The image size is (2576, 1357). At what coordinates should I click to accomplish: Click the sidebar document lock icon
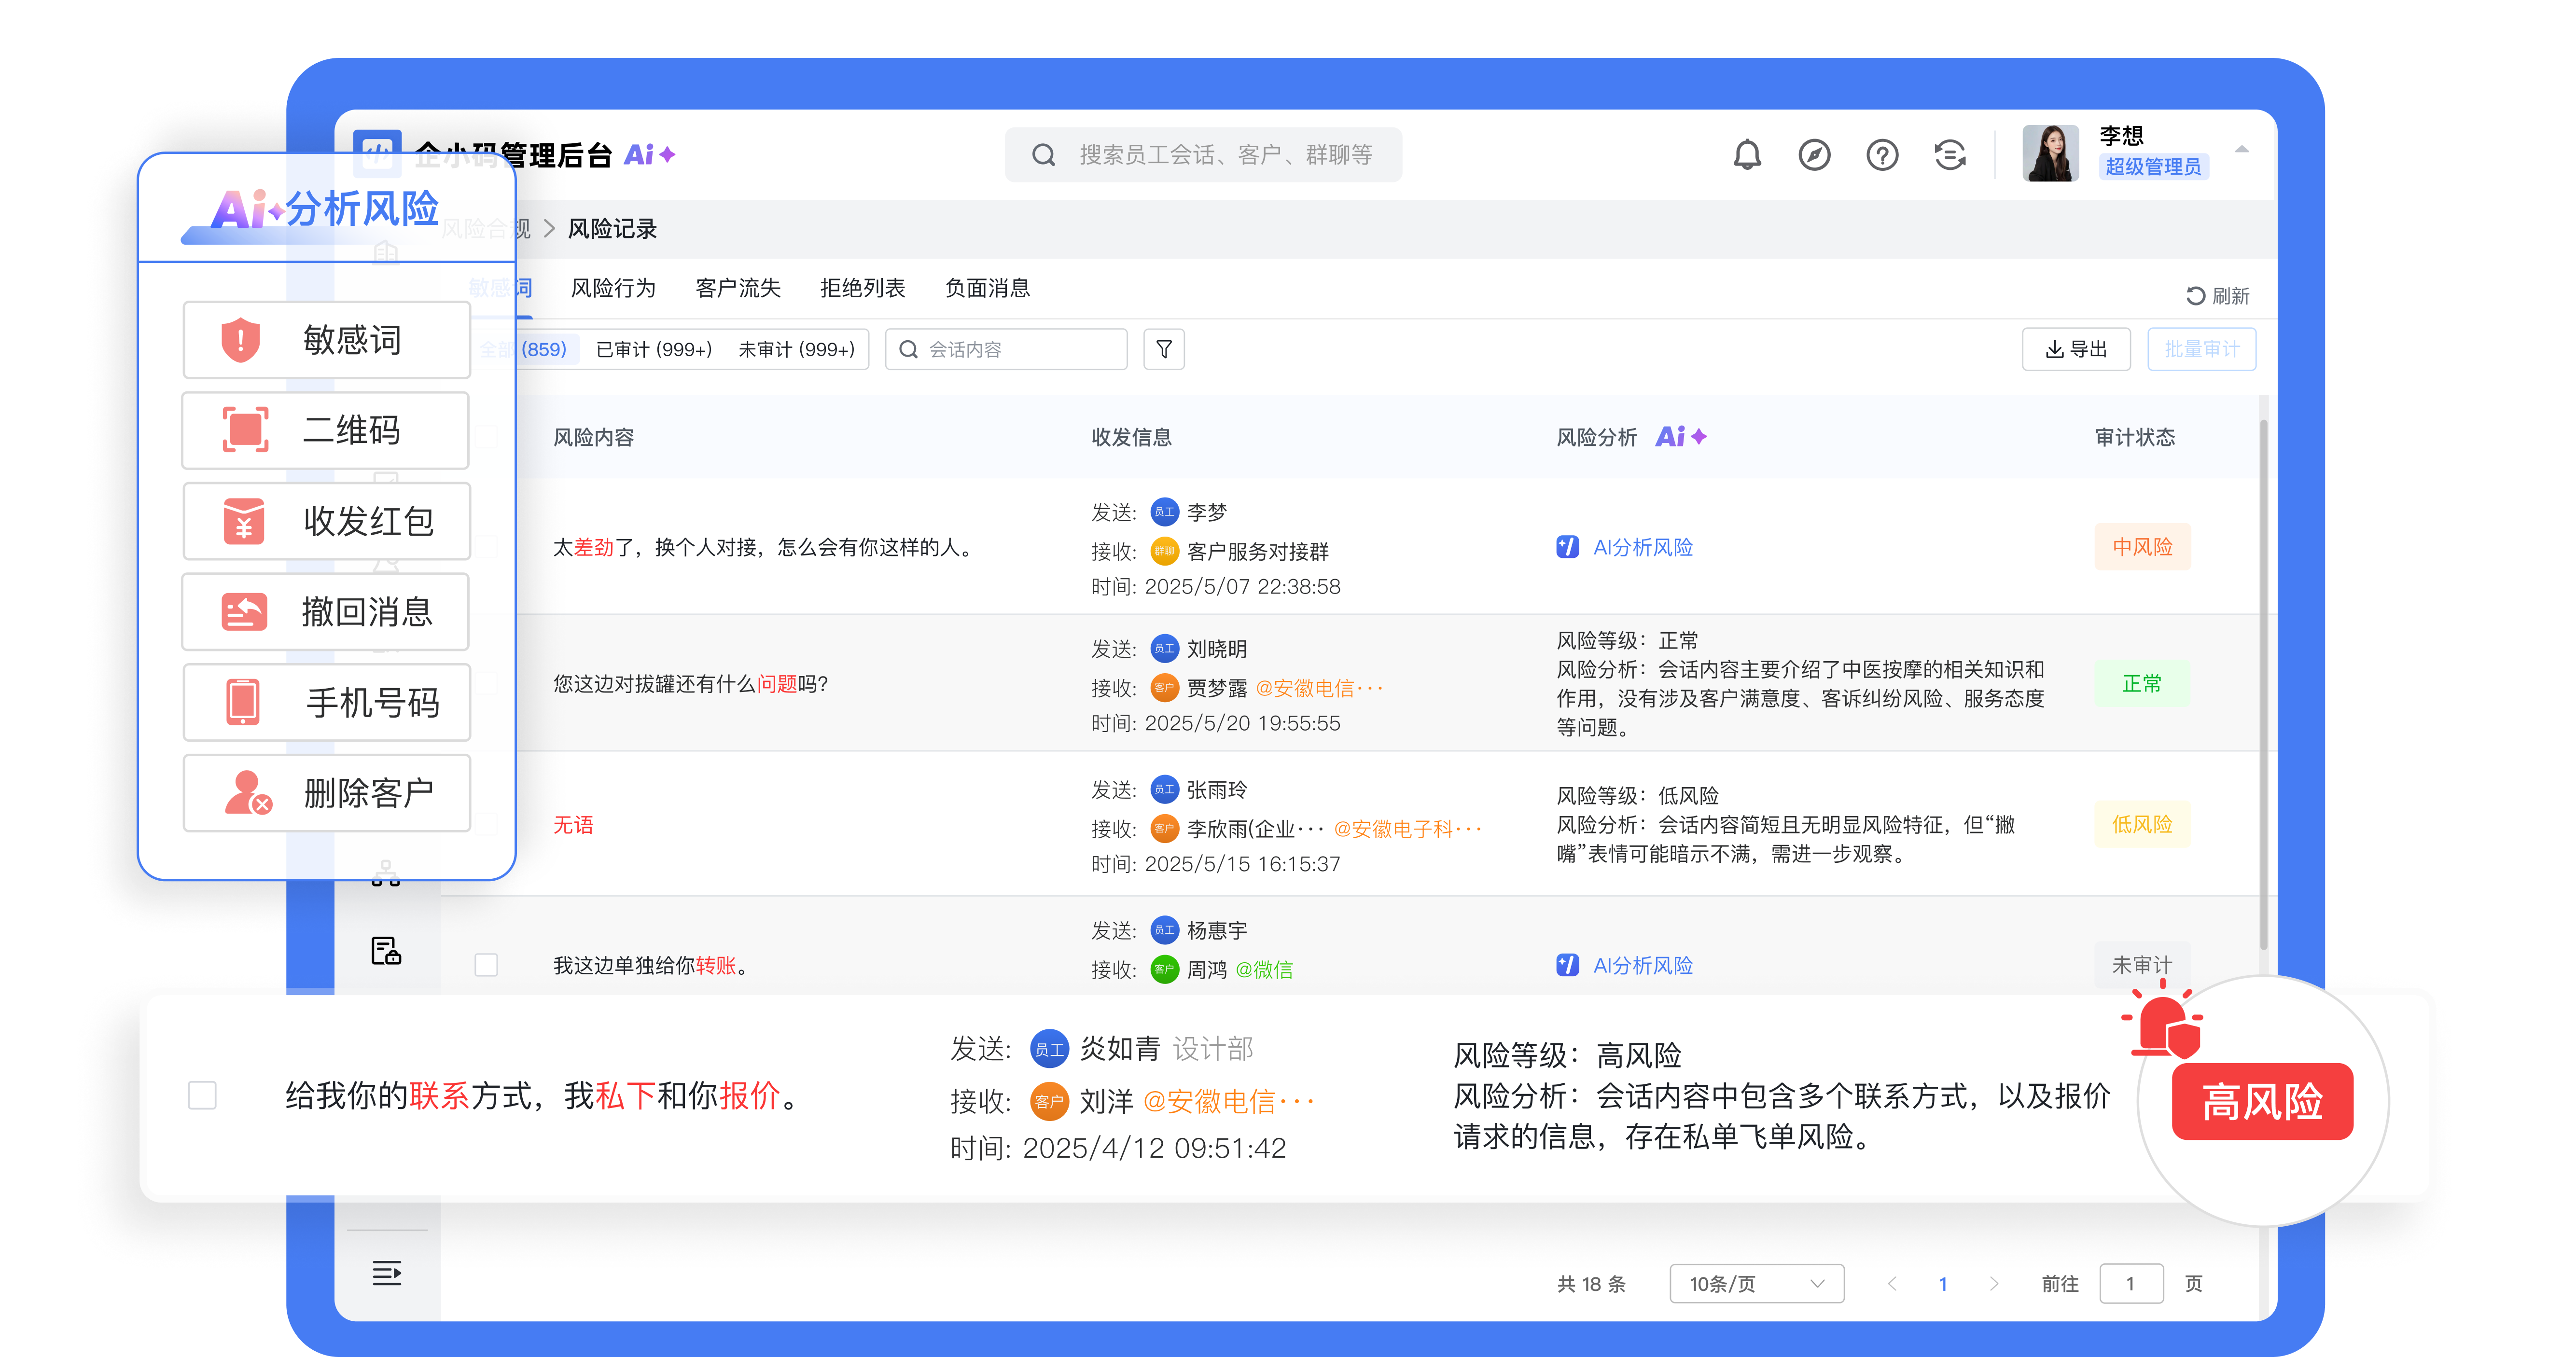pos(386,950)
